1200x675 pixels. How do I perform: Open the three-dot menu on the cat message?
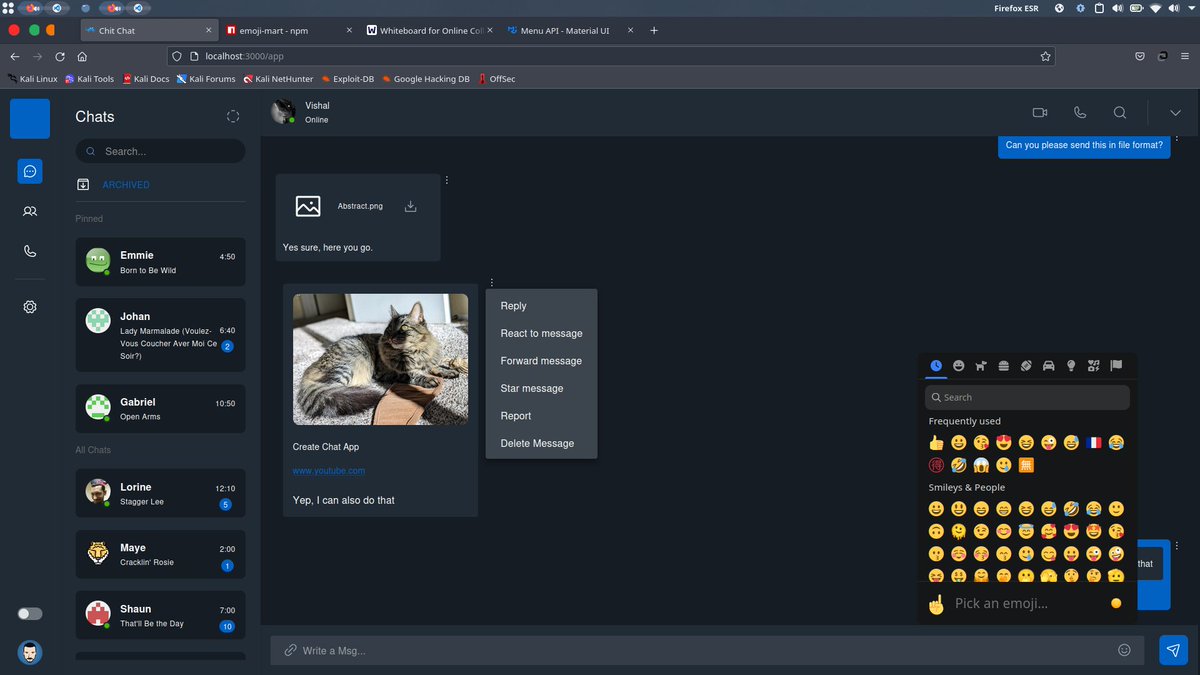[491, 281]
